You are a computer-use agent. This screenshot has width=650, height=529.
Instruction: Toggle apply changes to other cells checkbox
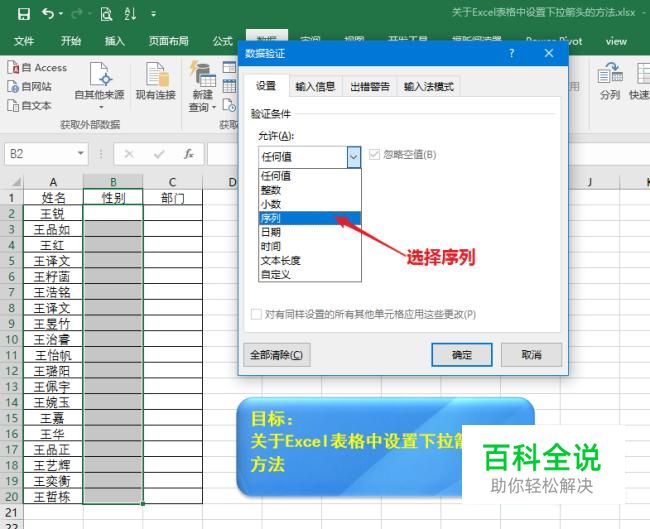click(x=256, y=314)
